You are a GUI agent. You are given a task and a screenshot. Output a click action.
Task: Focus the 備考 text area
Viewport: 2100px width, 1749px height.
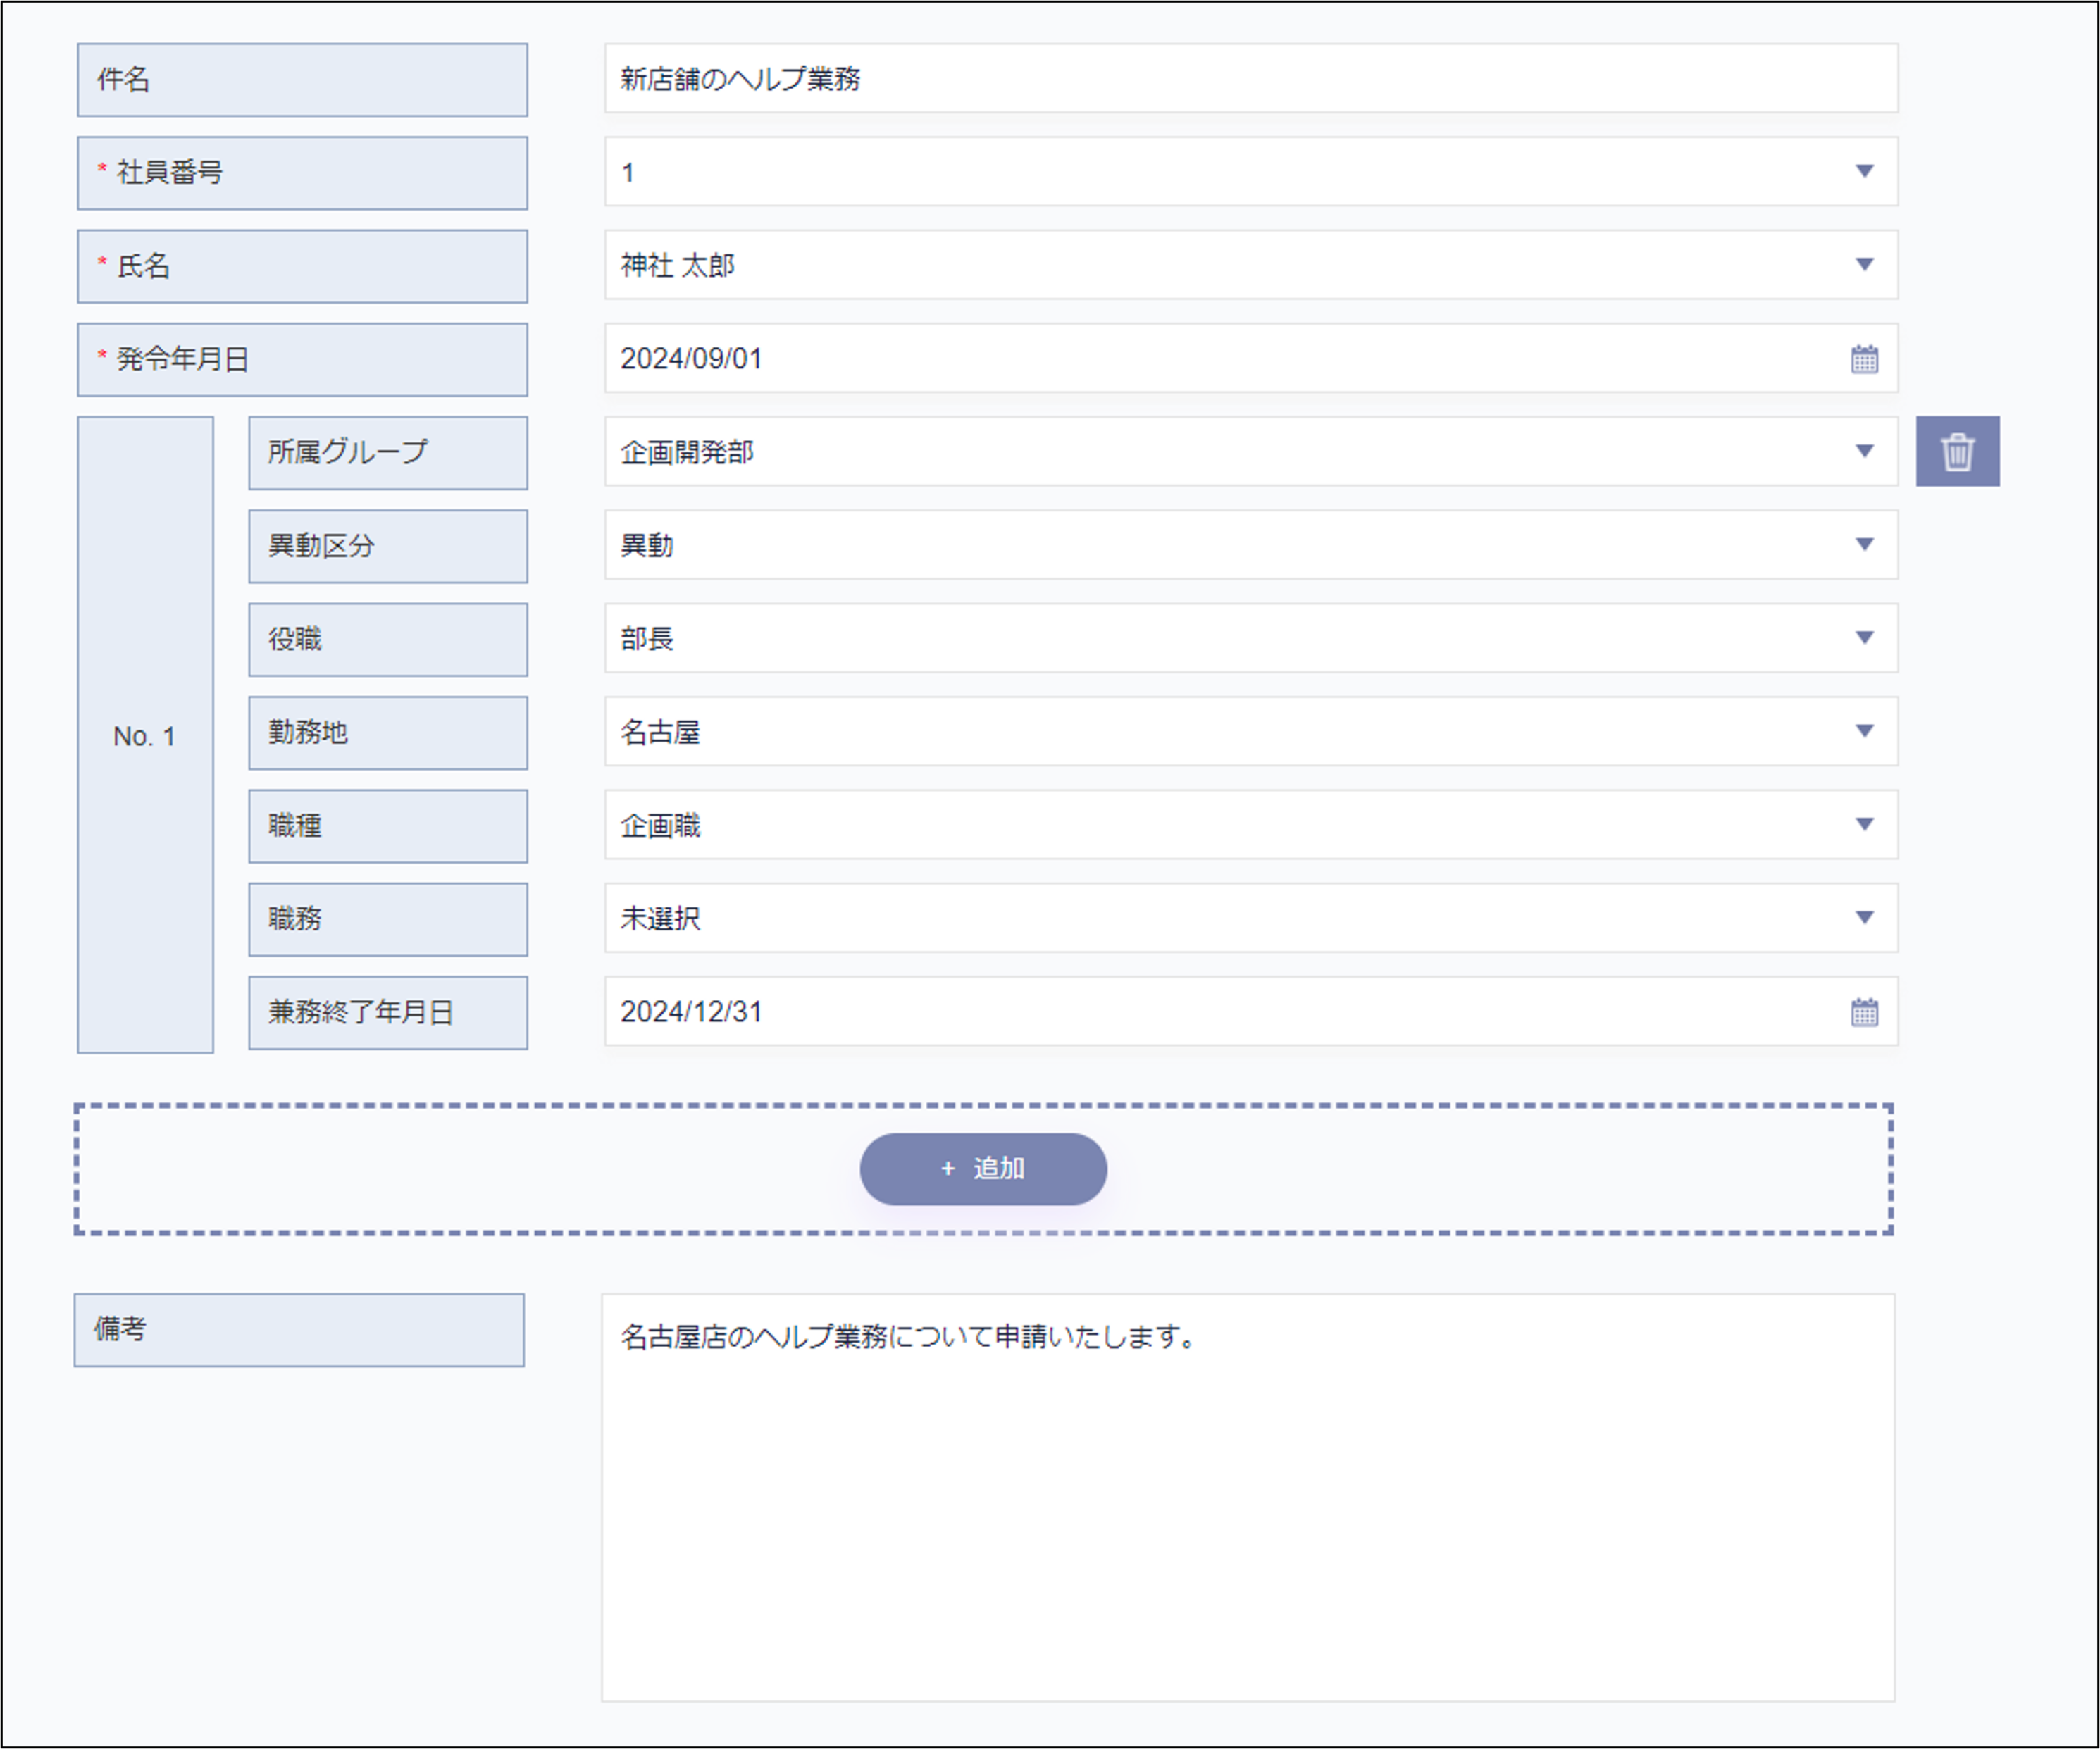(x=1248, y=1497)
